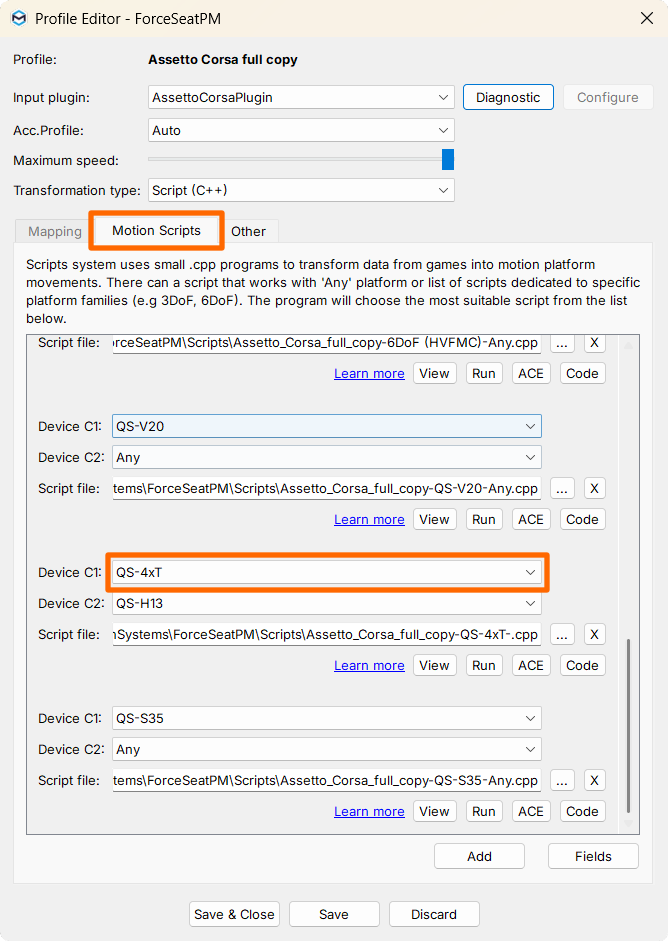Click the Save button
Image resolution: width=668 pixels, height=941 pixels.
pyautogui.click(x=334, y=915)
